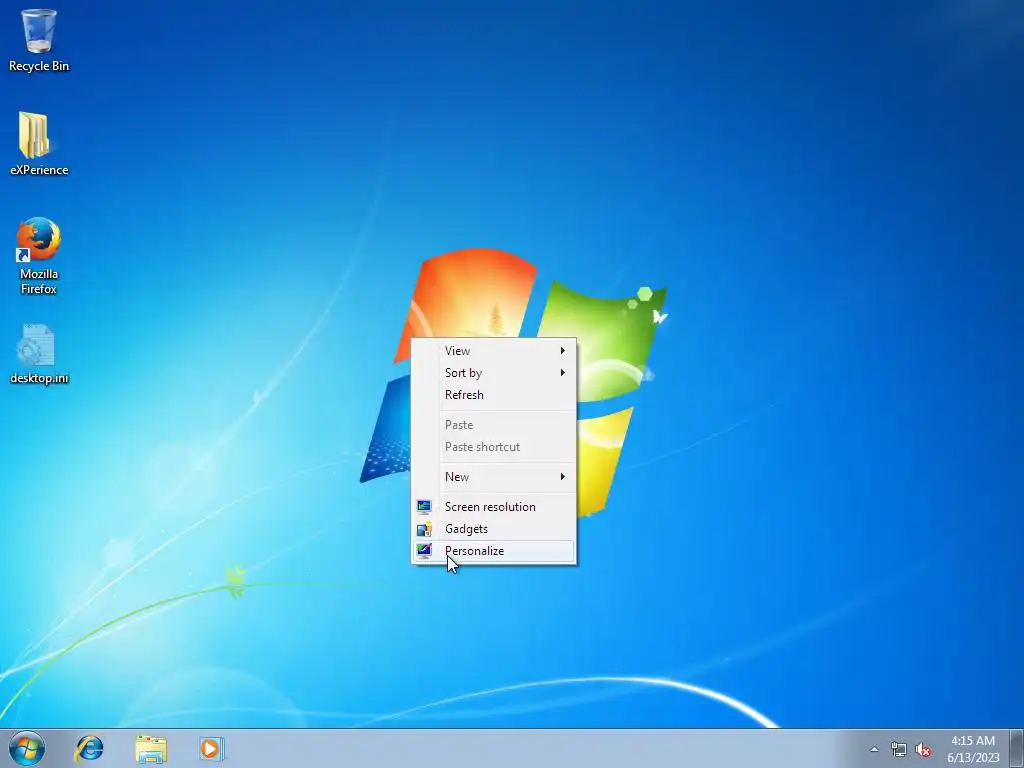Open Gadgets from the context menu

[x=494, y=529]
